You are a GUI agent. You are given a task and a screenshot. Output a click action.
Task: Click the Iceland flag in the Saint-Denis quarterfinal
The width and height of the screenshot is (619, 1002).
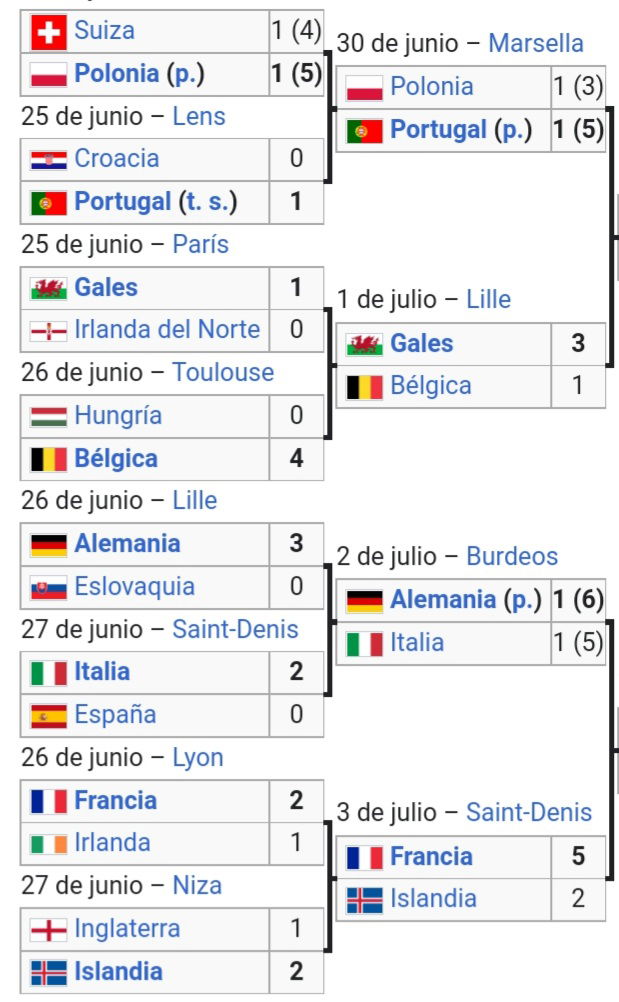coord(364,900)
